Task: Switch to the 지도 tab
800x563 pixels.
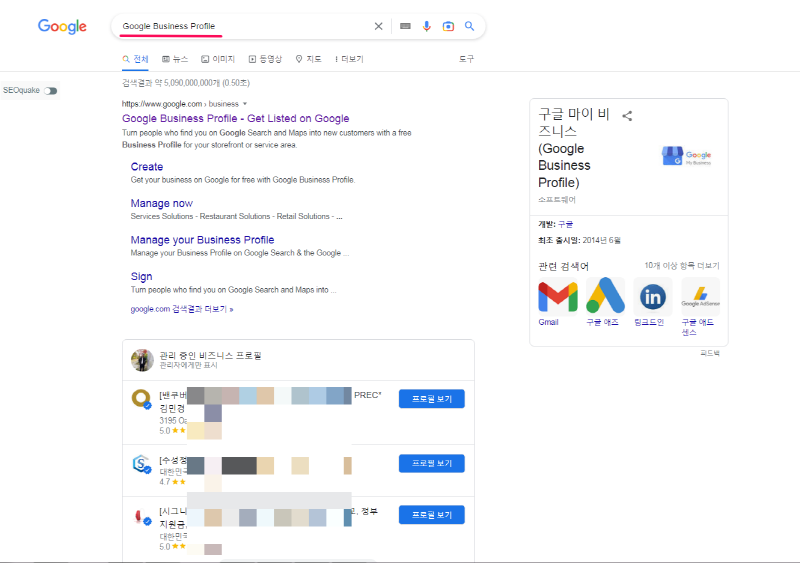Action: click(309, 59)
